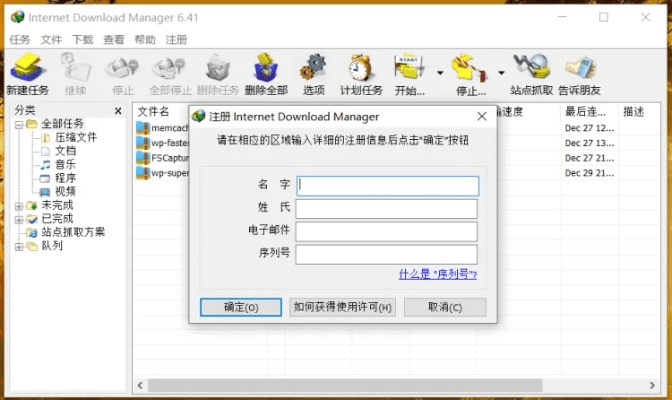The height and width of the screenshot is (400, 672).
Task: Open the 注册 menu
Action: tap(176, 40)
